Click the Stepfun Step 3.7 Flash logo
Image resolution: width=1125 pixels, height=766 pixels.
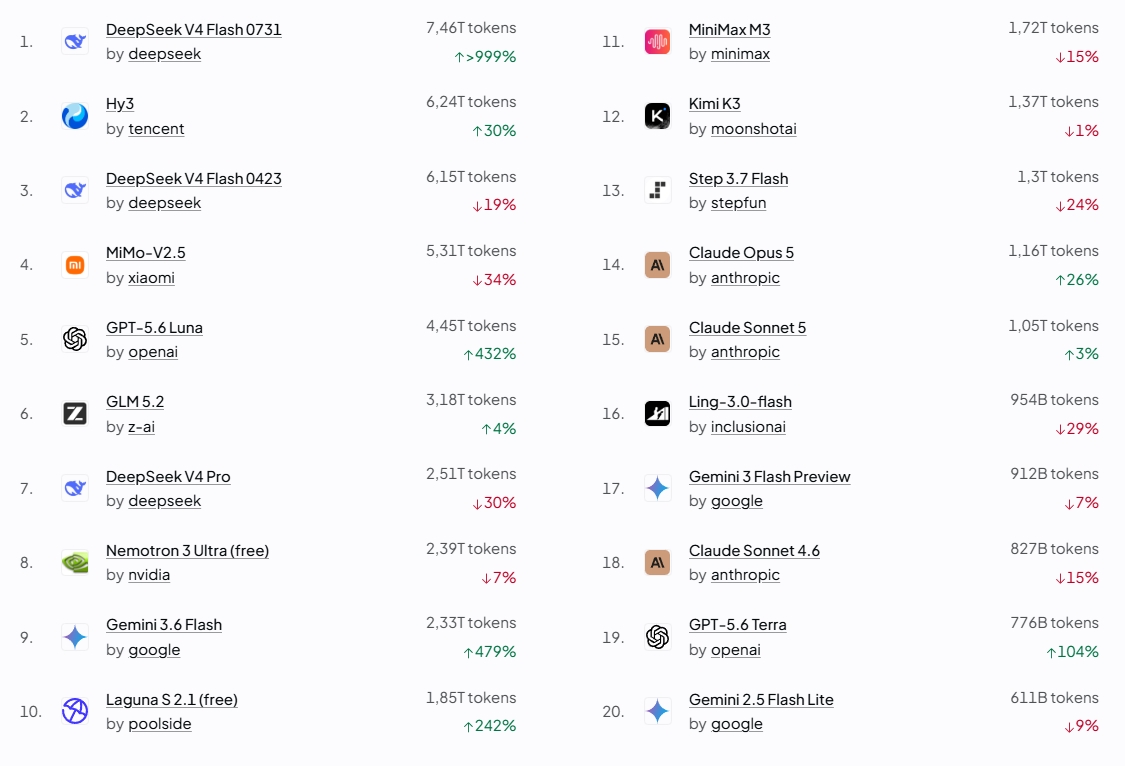click(657, 190)
